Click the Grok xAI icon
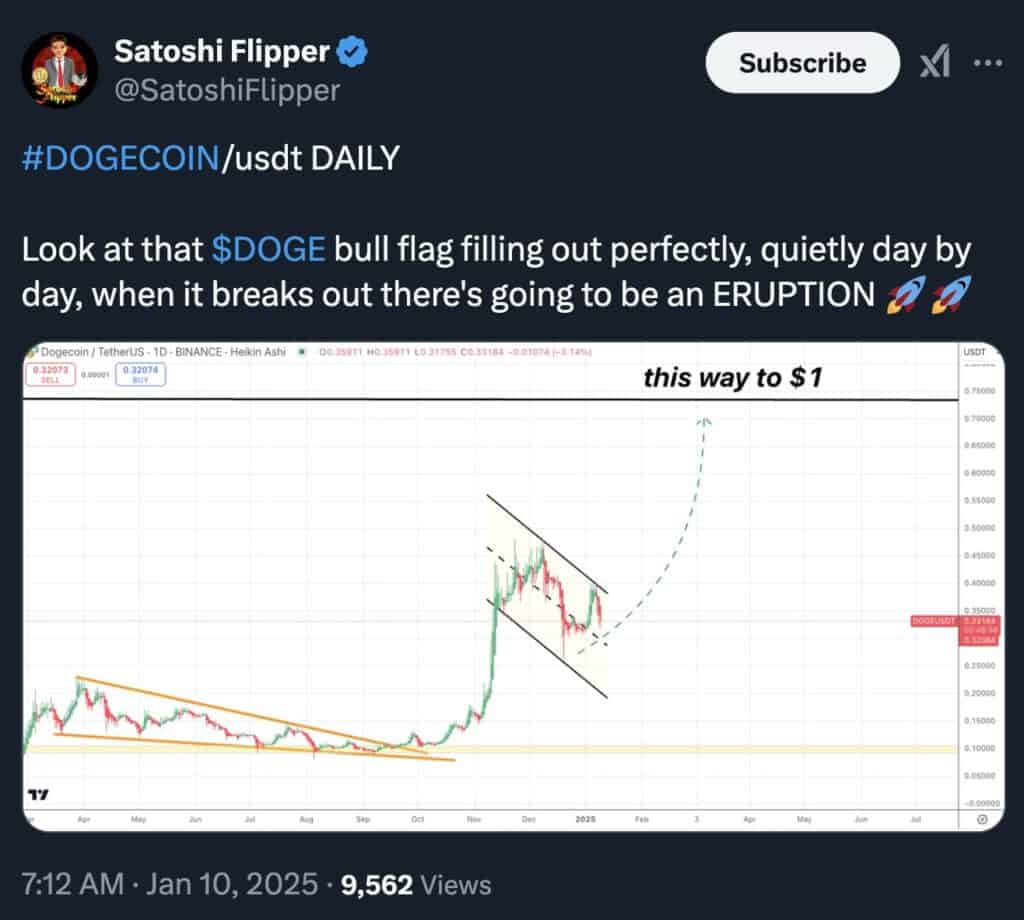The width and height of the screenshot is (1024, 920). click(935, 64)
